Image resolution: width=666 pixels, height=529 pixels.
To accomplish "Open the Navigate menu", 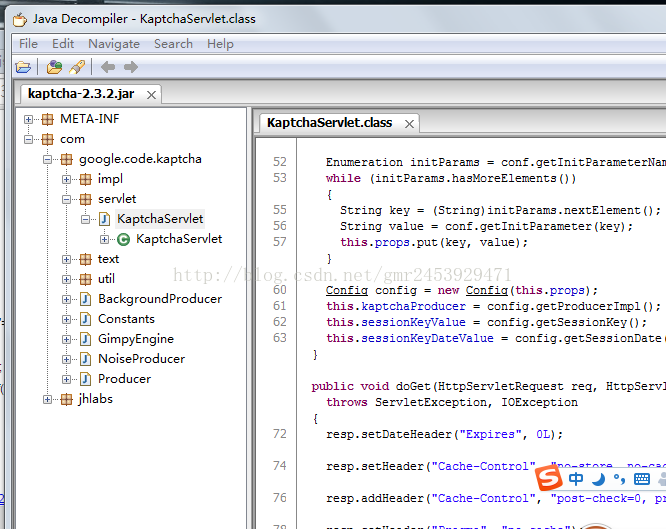I will [114, 44].
